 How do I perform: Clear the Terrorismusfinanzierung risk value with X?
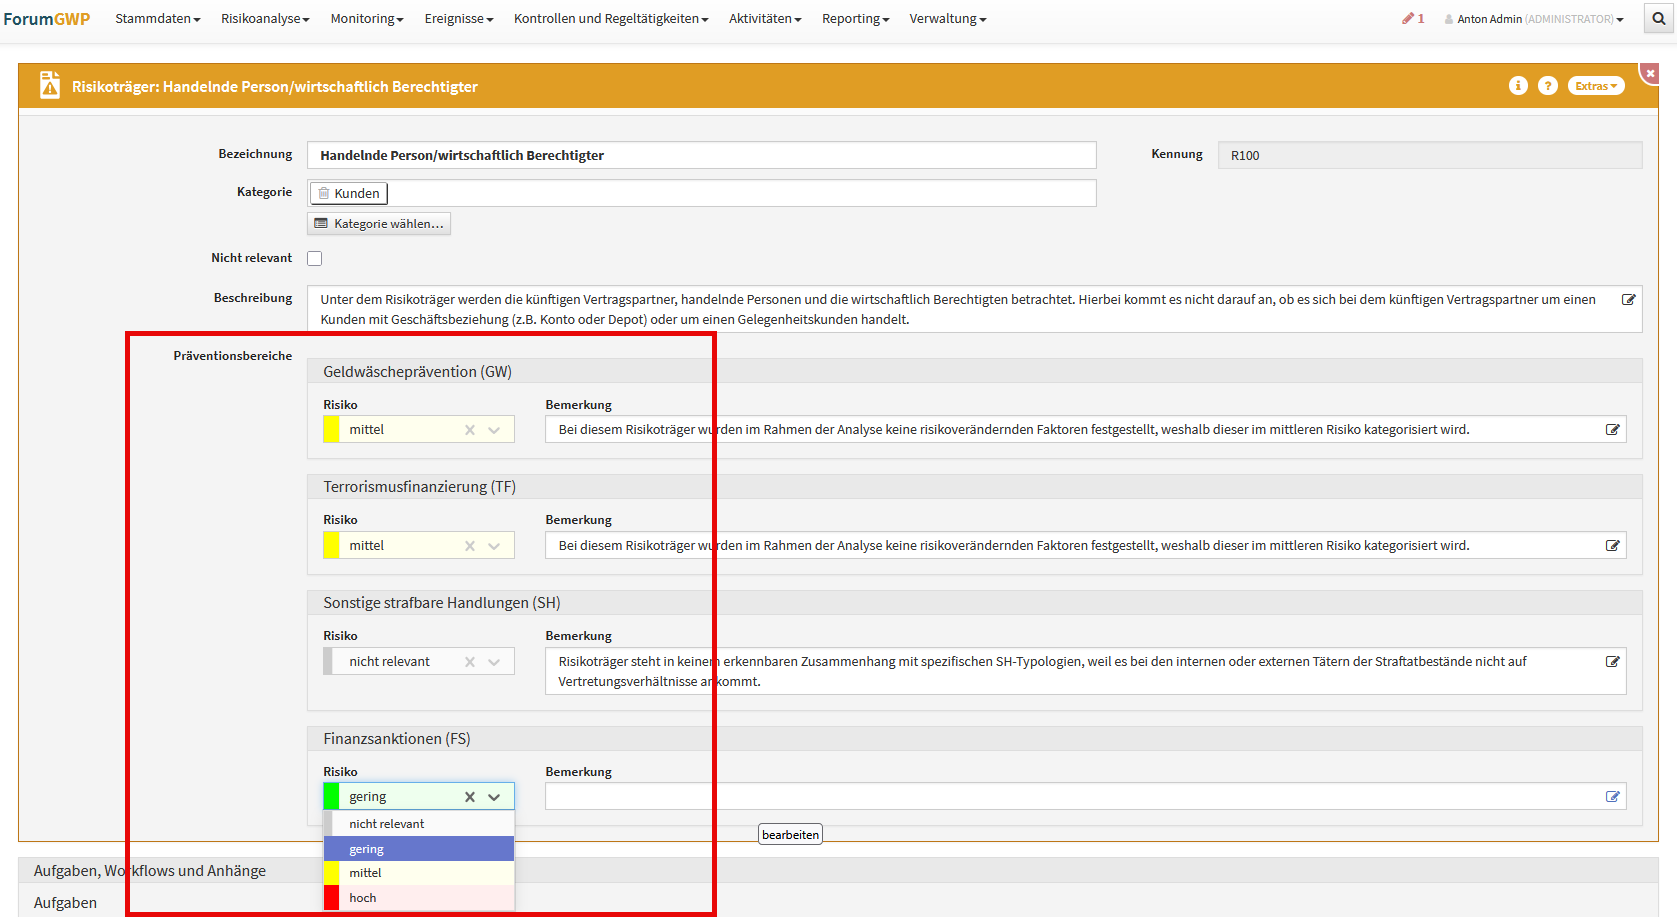(470, 546)
